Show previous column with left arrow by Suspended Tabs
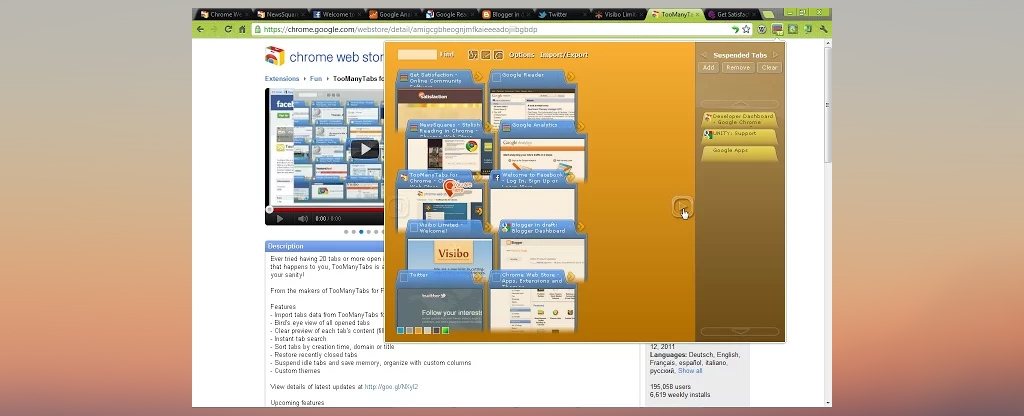This screenshot has height=416, width=1024. coord(703,55)
